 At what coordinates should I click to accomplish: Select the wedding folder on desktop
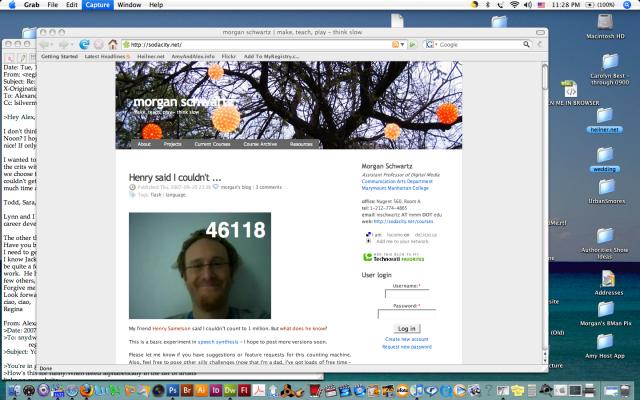coord(605,160)
